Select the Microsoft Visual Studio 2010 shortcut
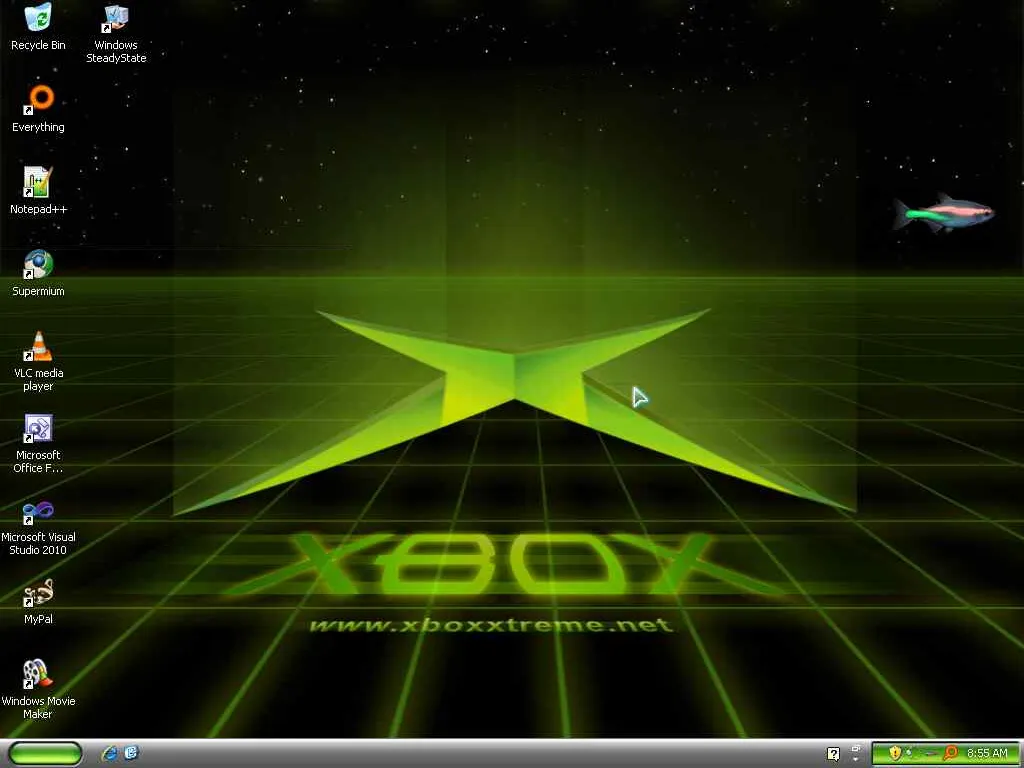This screenshot has width=1024, height=768. tap(38, 526)
